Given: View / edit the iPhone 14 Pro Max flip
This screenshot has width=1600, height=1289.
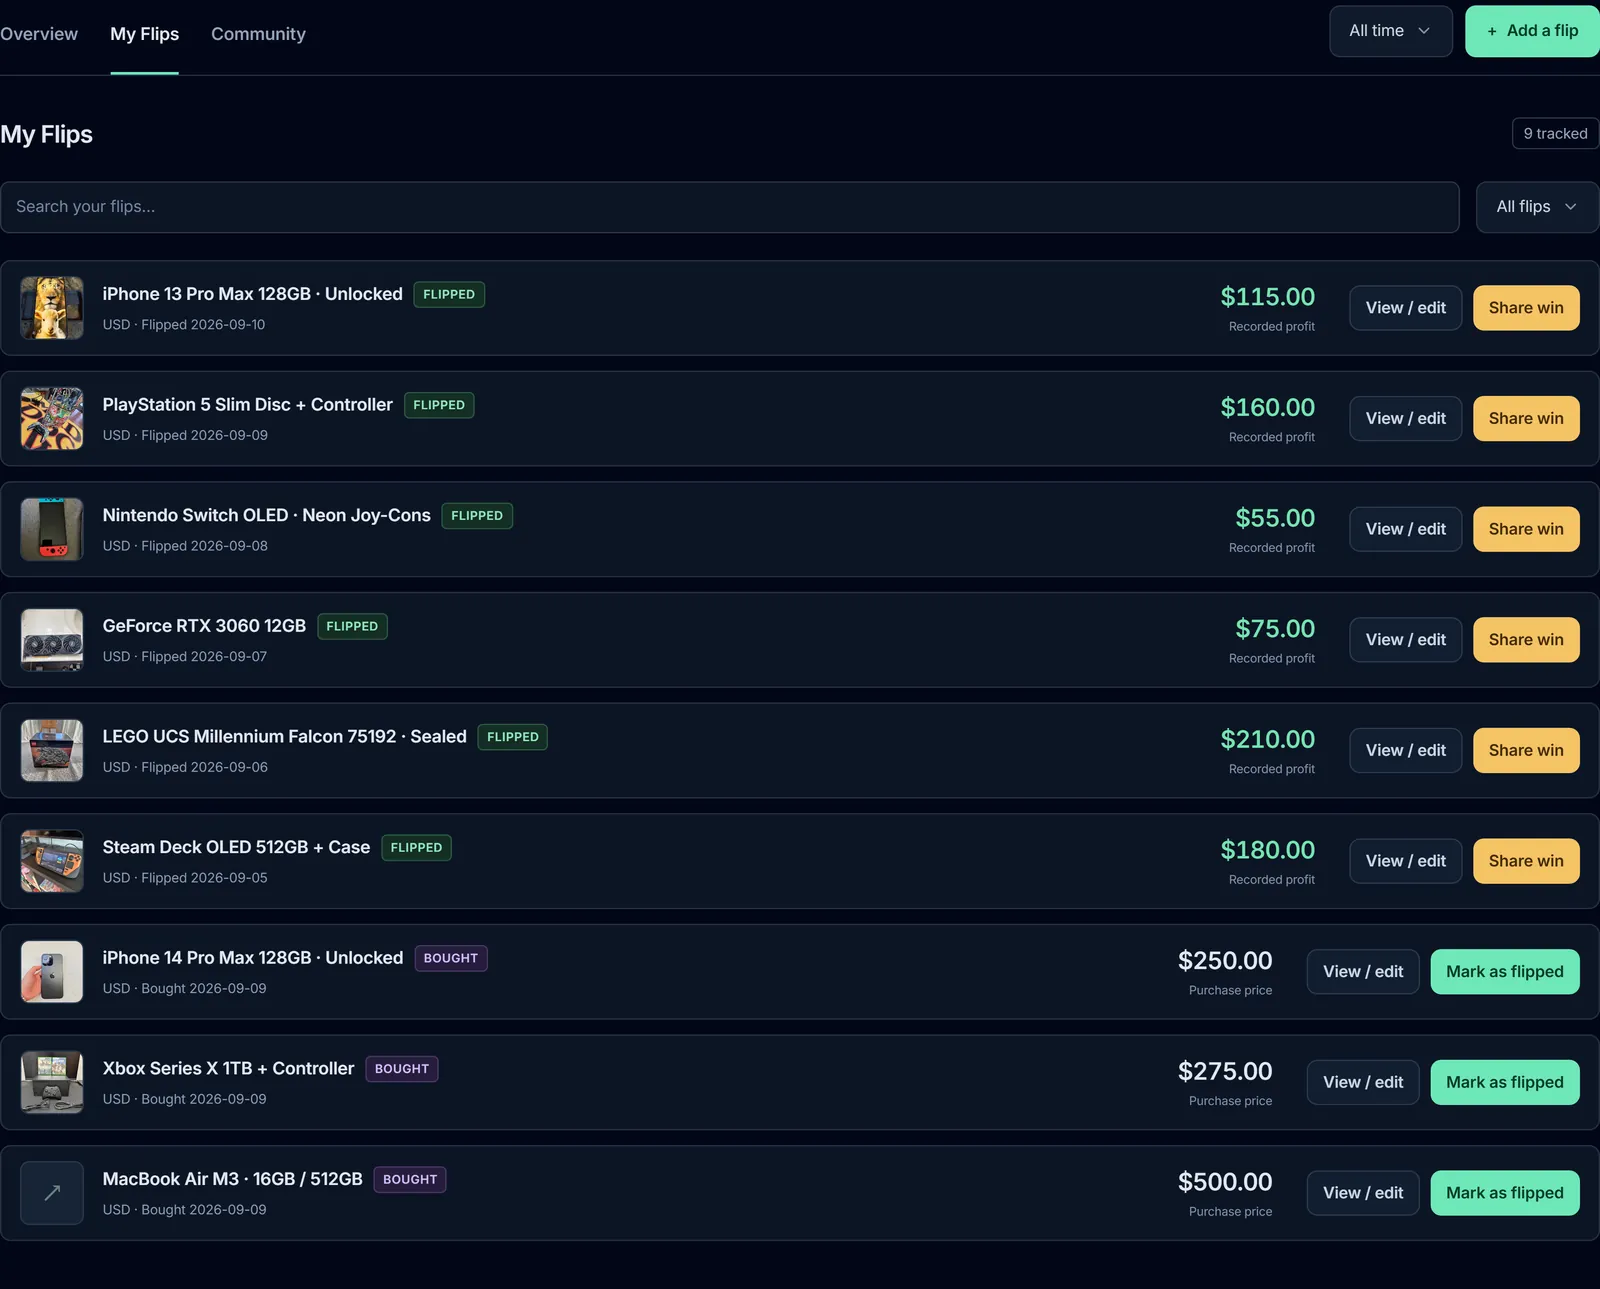Looking at the screenshot, I should tap(1363, 972).
